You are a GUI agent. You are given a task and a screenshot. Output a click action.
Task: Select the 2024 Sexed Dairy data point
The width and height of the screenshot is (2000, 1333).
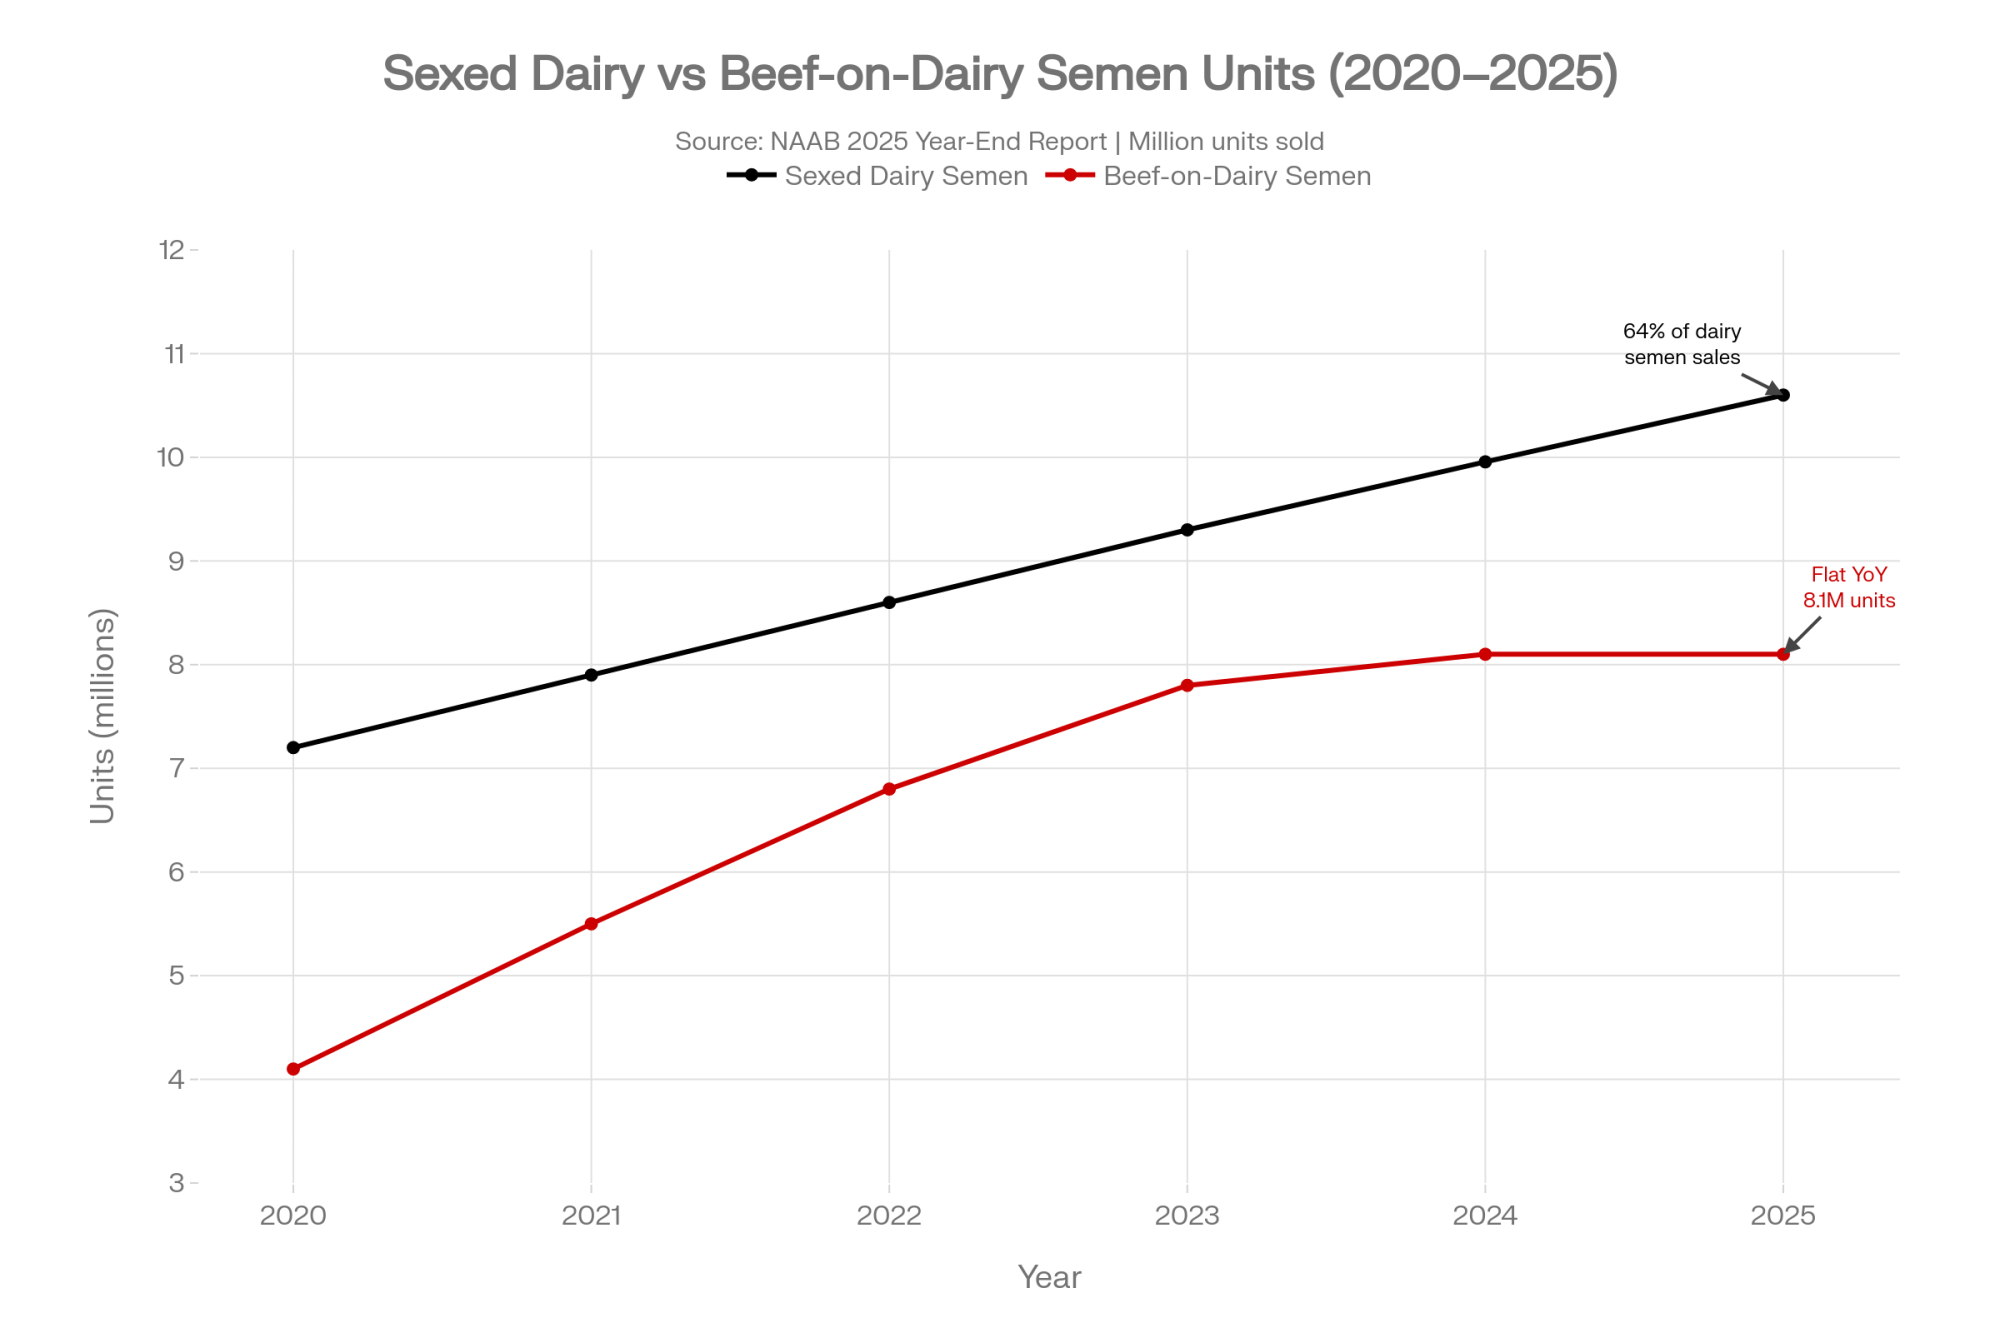pos(1485,462)
